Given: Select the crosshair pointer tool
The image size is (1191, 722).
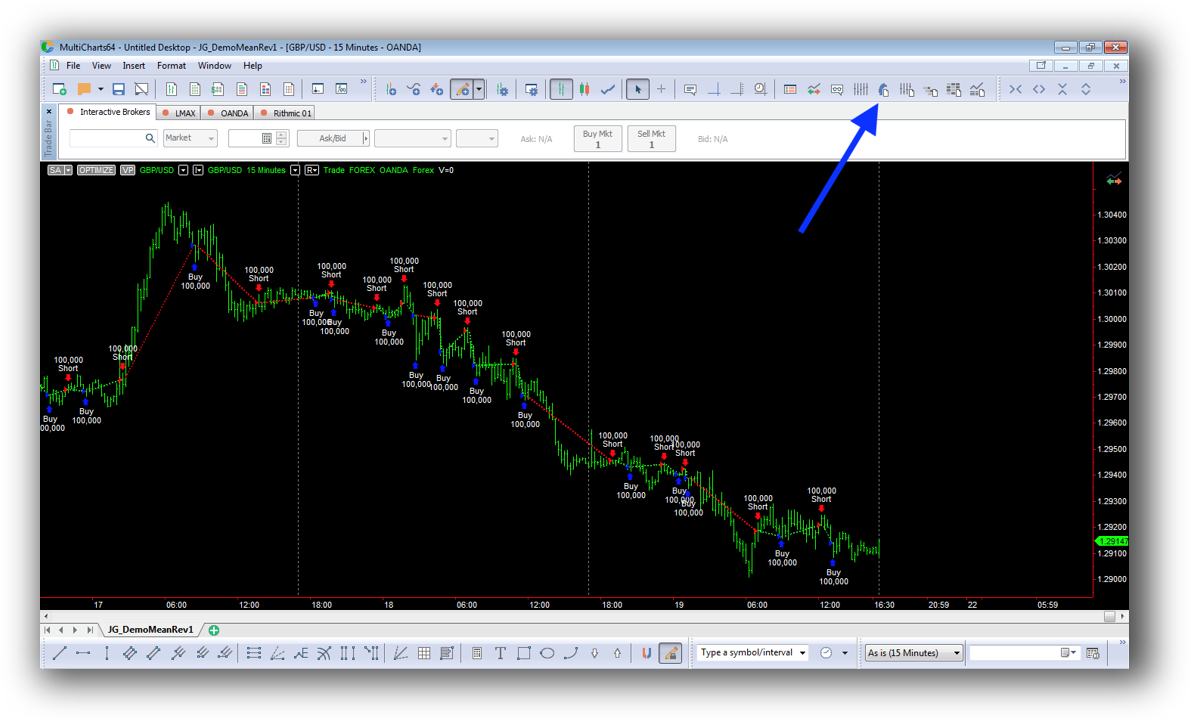Looking at the screenshot, I should [661, 90].
